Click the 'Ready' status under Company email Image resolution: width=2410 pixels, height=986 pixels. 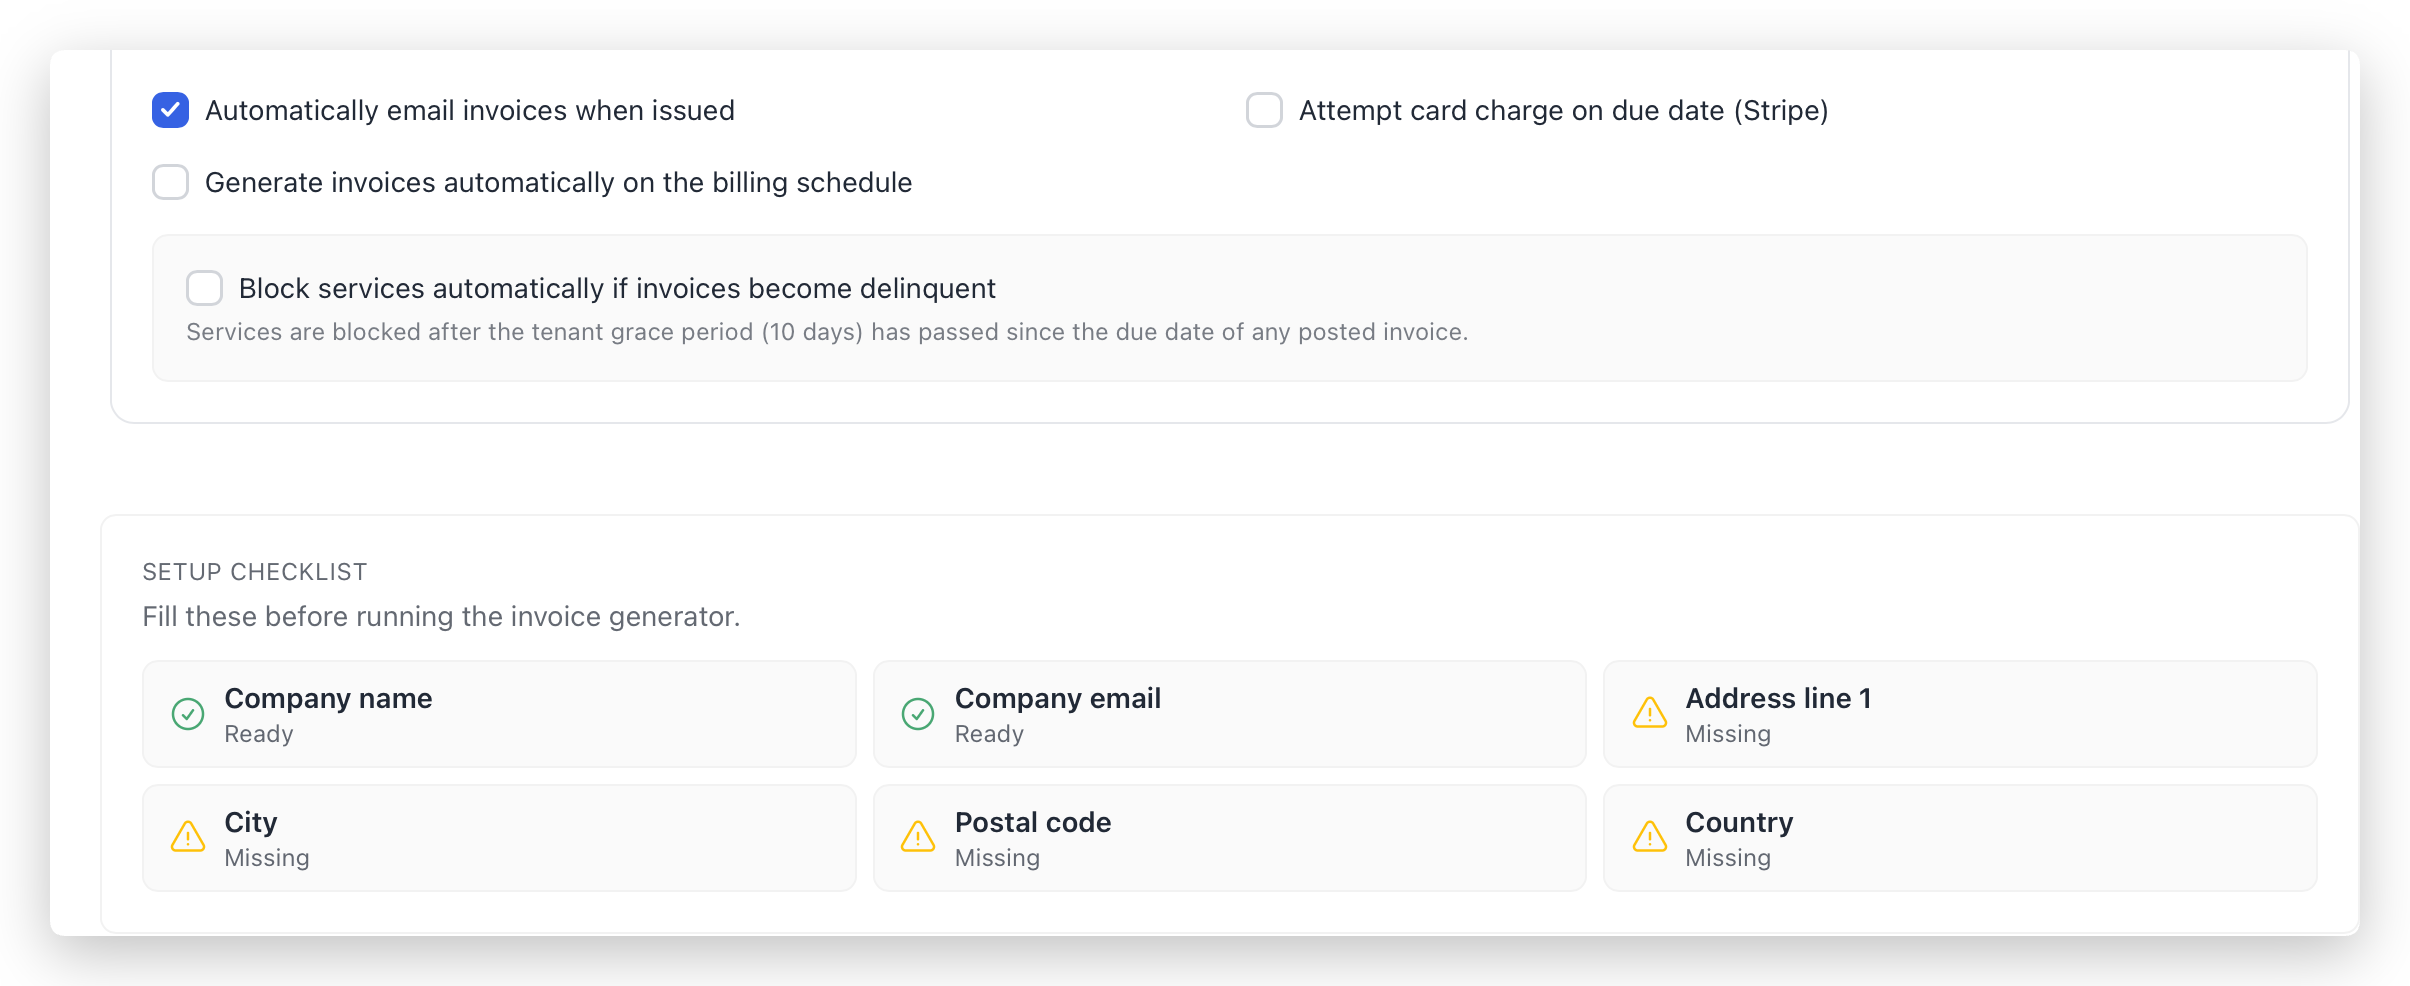click(989, 734)
